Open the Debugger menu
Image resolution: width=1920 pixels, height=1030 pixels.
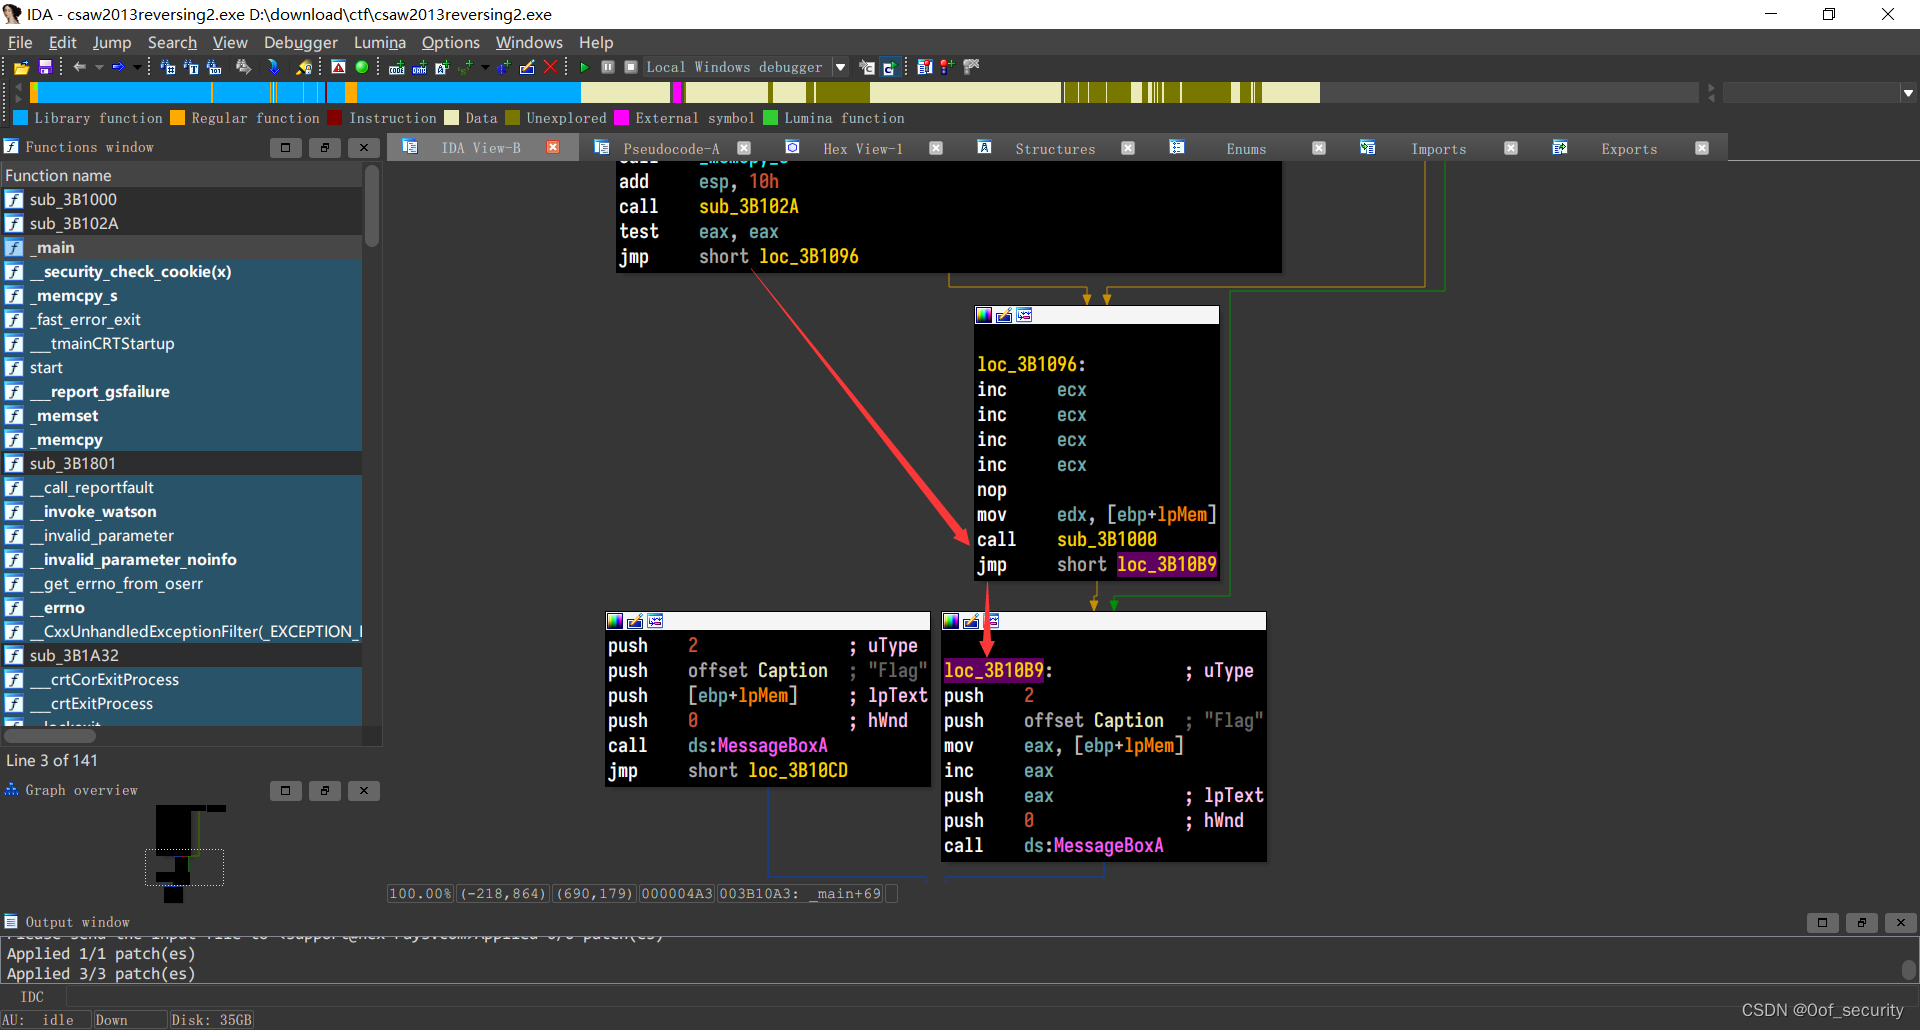click(300, 42)
